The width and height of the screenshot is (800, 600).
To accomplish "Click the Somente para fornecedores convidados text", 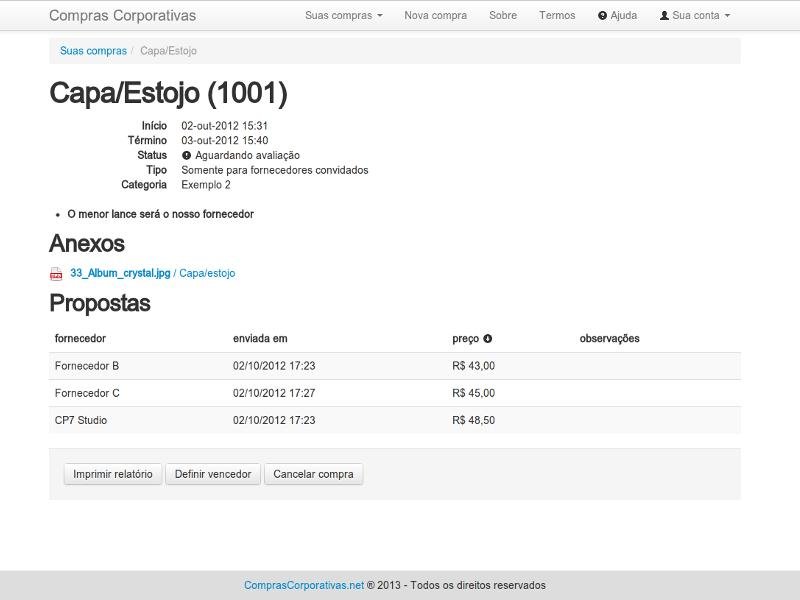I will pos(274,170).
